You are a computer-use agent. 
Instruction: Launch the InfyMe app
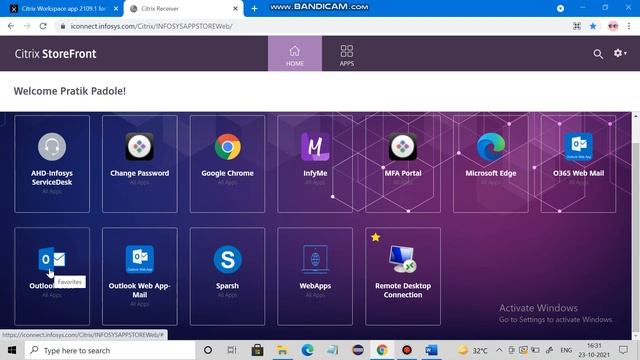pos(315,164)
